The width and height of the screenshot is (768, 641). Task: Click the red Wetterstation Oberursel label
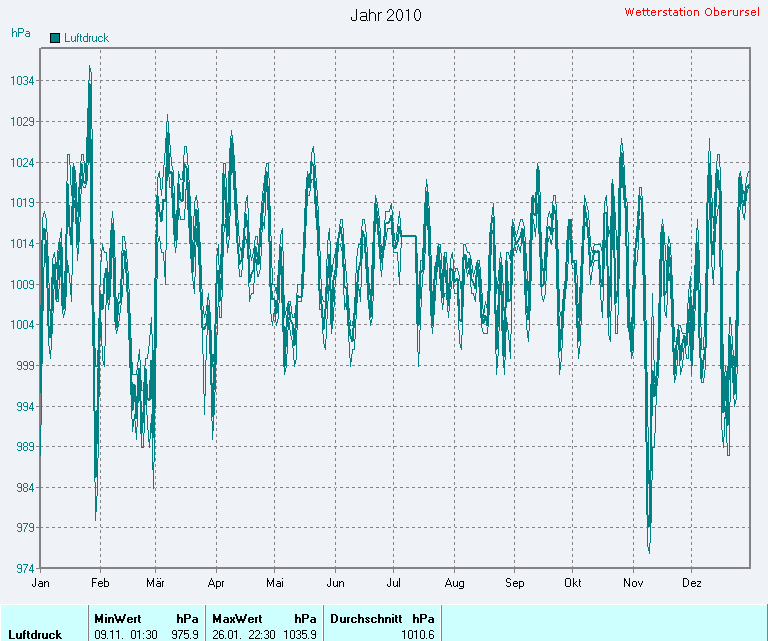(x=692, y=12)
